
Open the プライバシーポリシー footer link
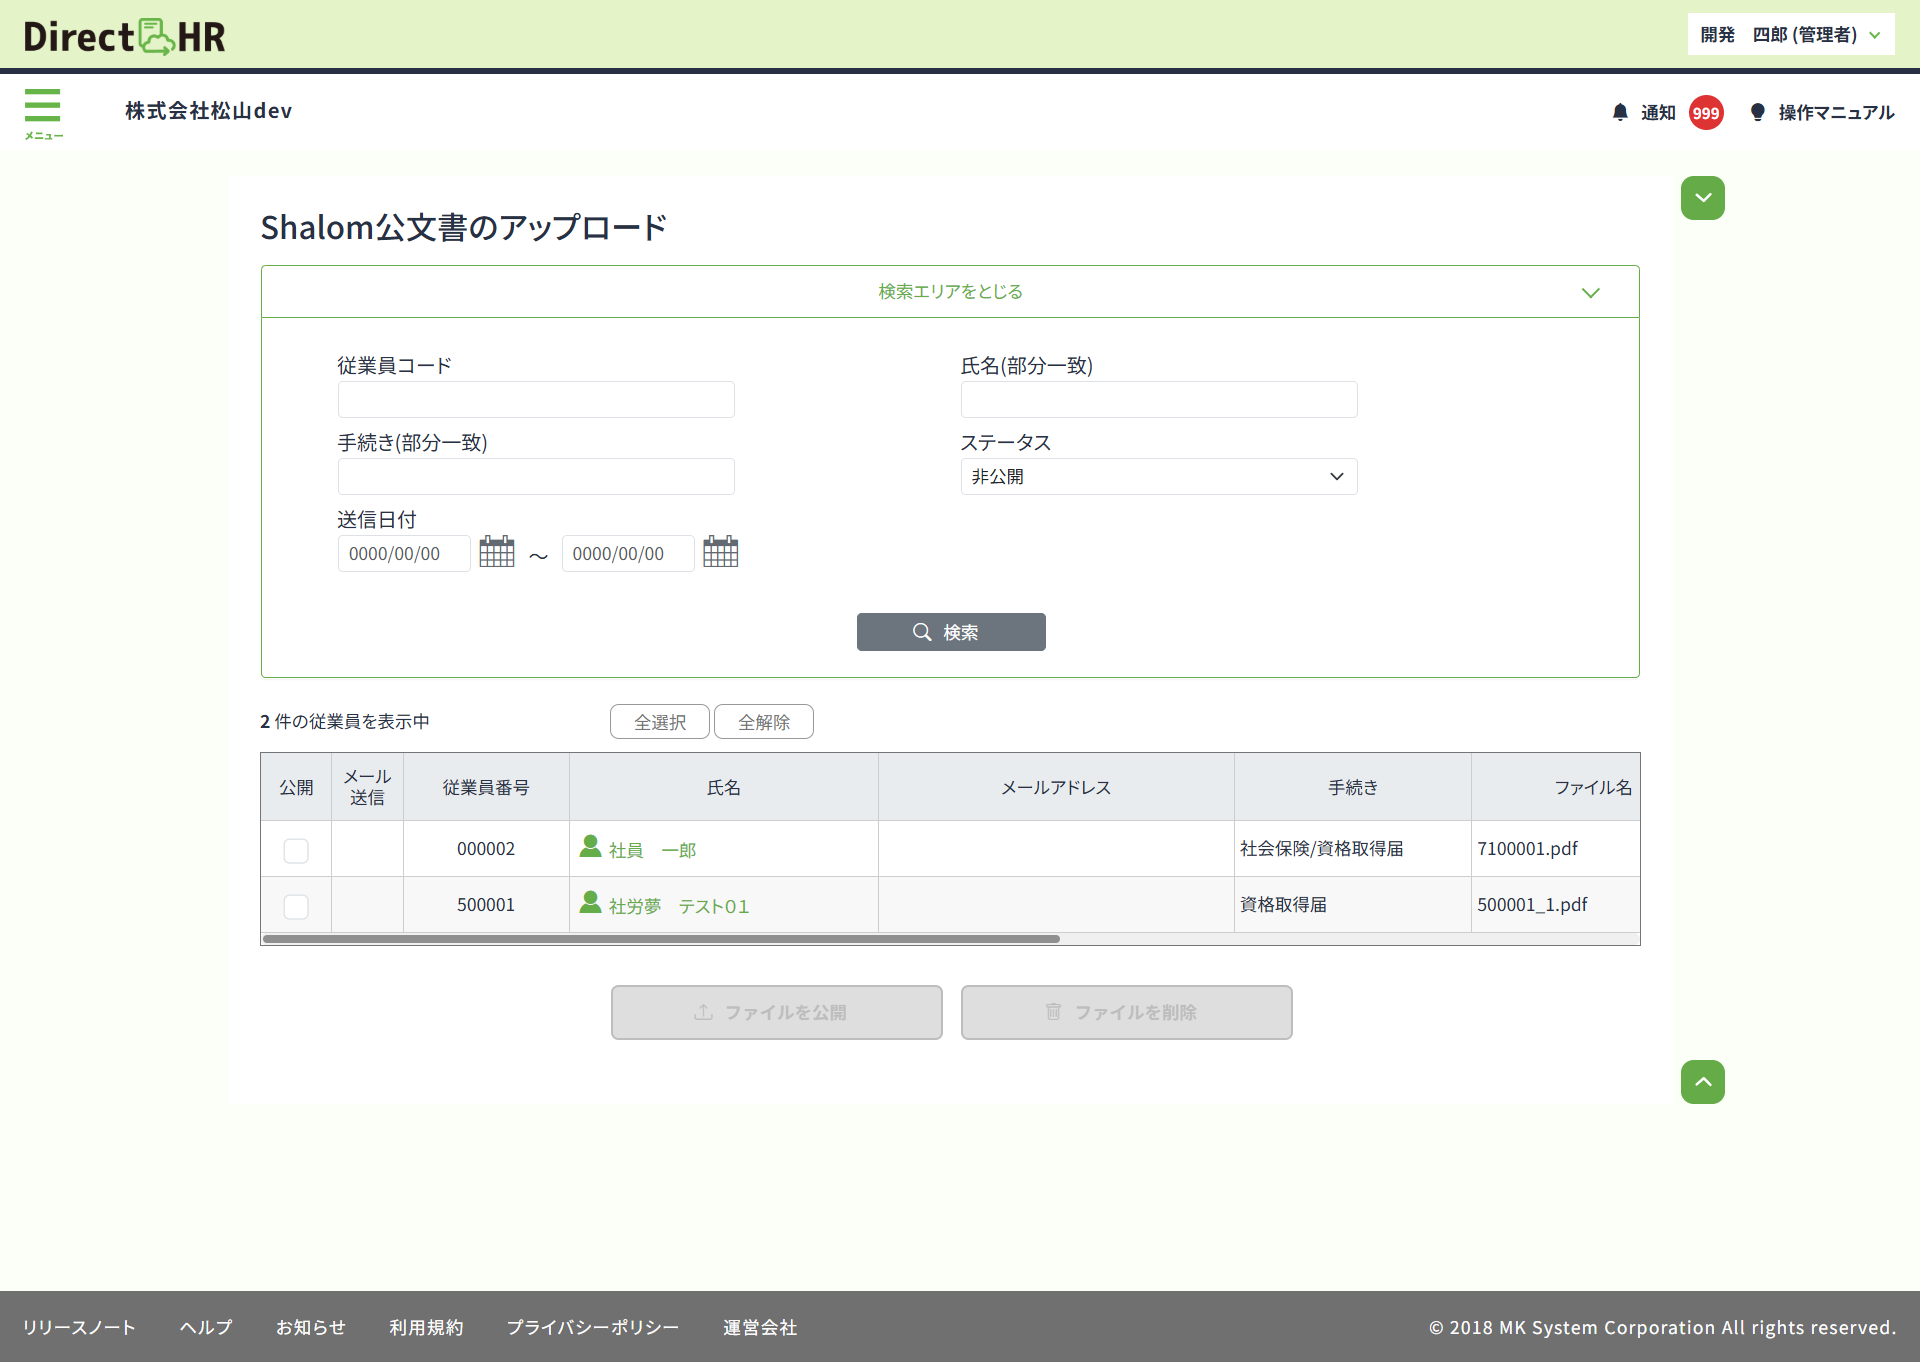592,1327
